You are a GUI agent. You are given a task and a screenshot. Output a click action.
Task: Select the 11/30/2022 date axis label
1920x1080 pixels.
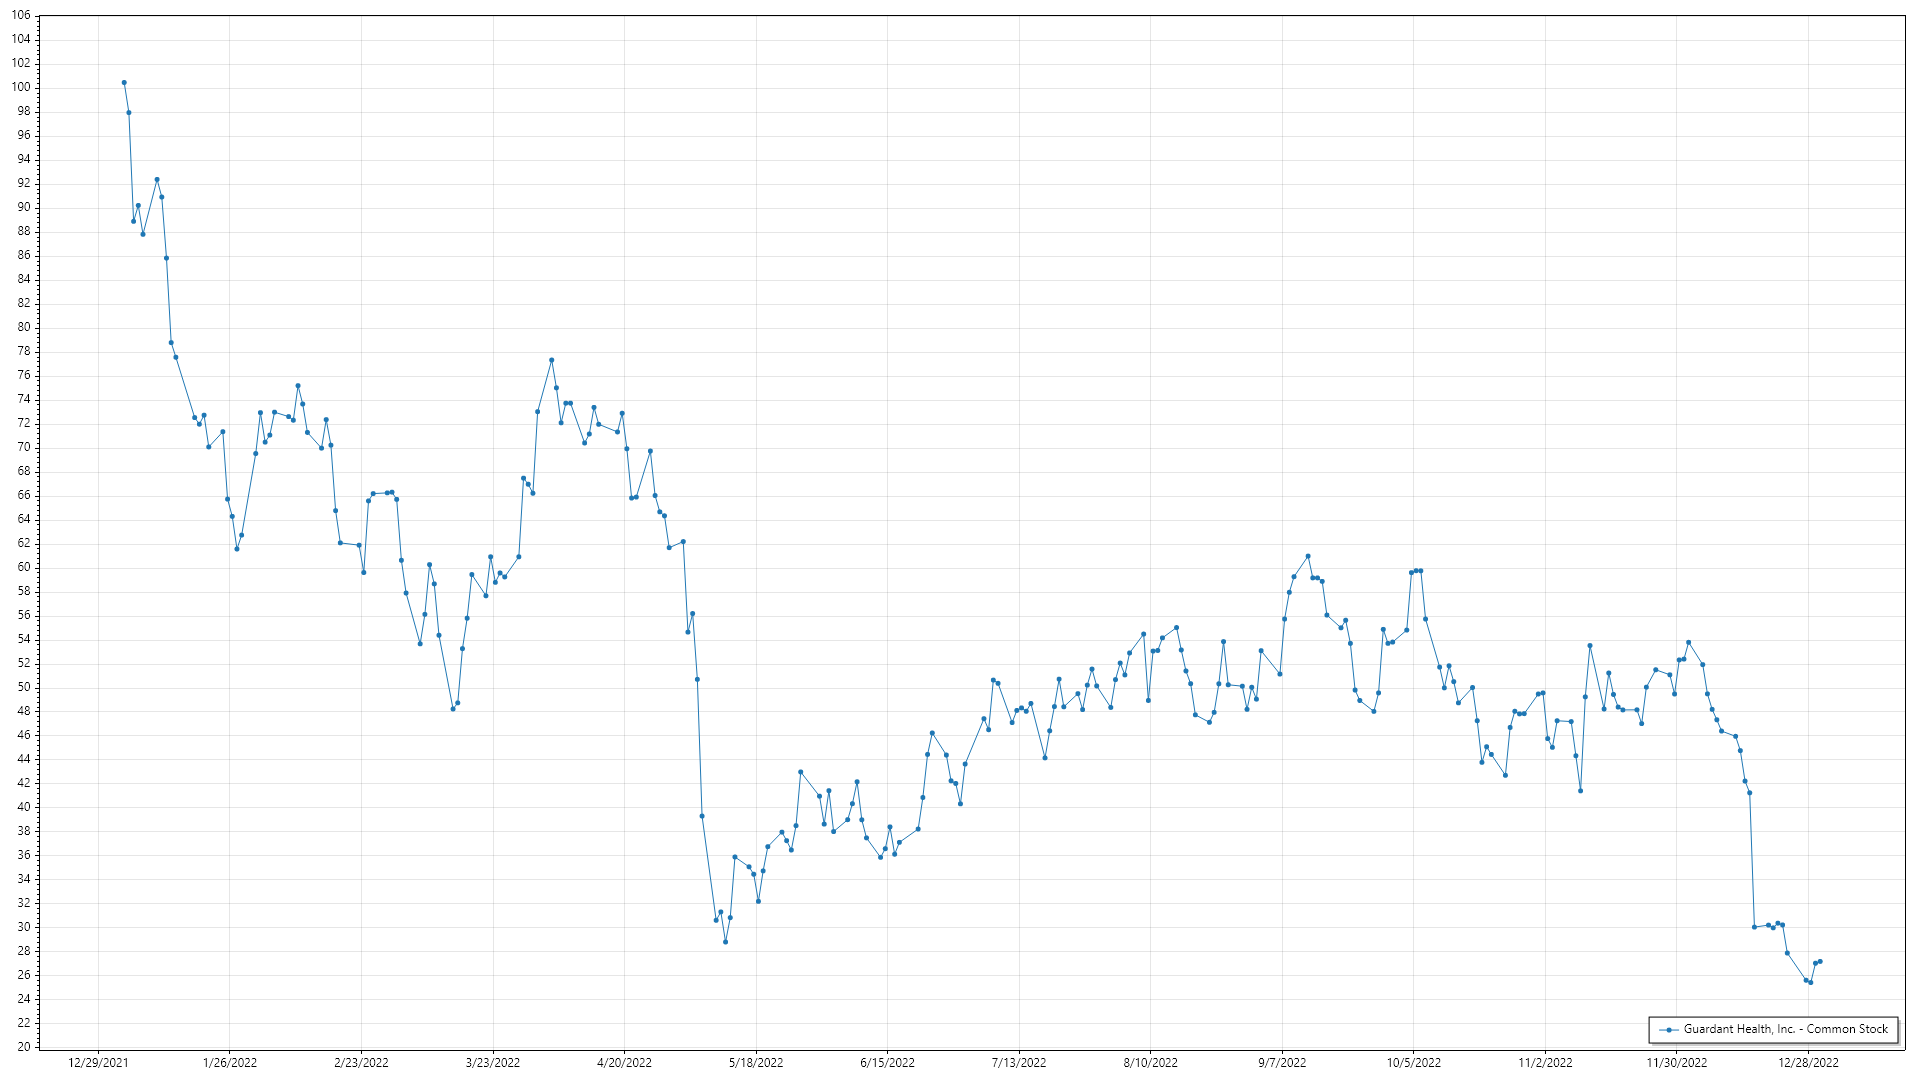(x=1677, y=1063)
